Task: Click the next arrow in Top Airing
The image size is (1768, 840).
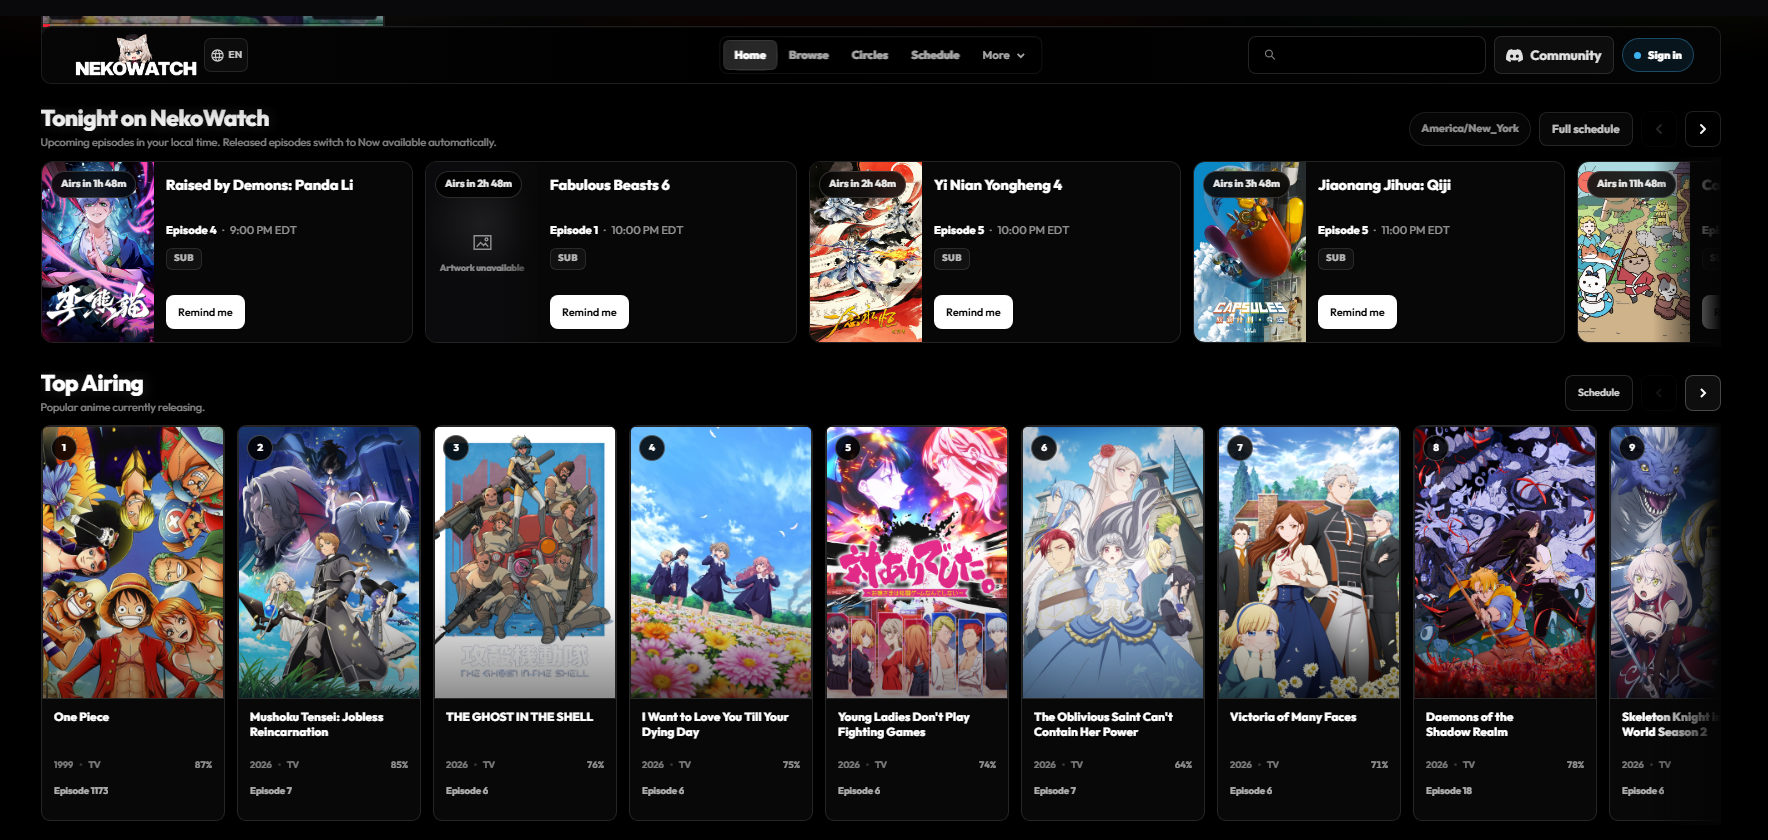Action: (x=1703, y=393)
